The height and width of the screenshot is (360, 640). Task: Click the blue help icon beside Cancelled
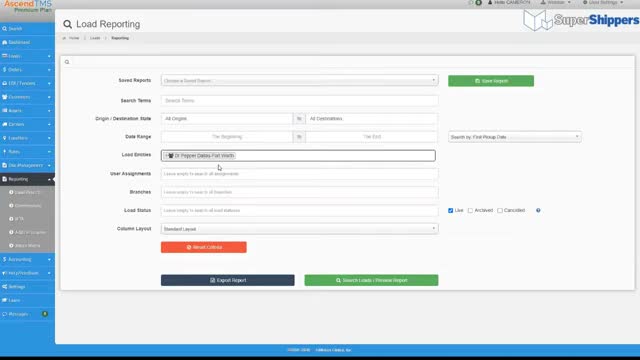pyautogui.click(x=538, y=211)
